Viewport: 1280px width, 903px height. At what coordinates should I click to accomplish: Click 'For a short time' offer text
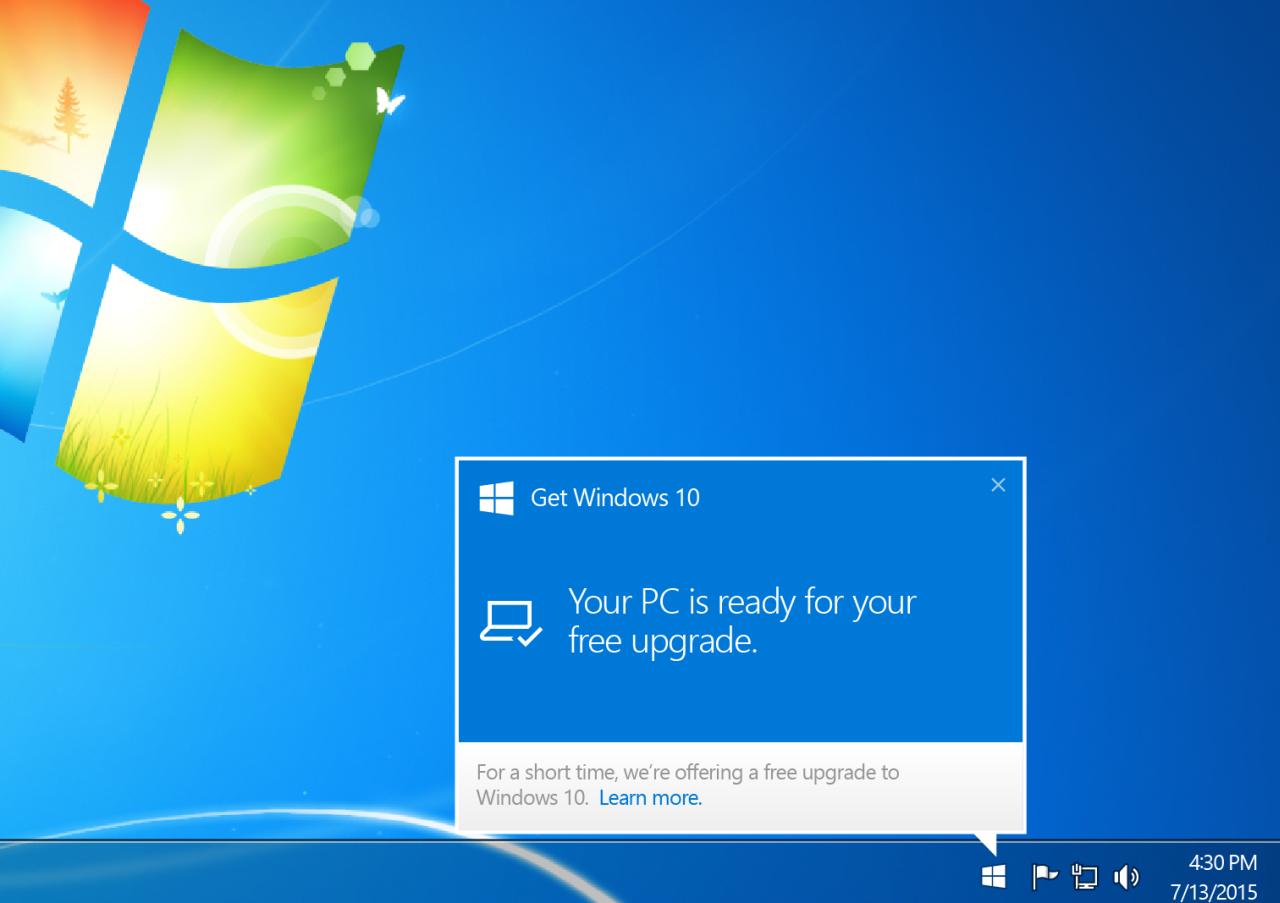coord(687,785)
